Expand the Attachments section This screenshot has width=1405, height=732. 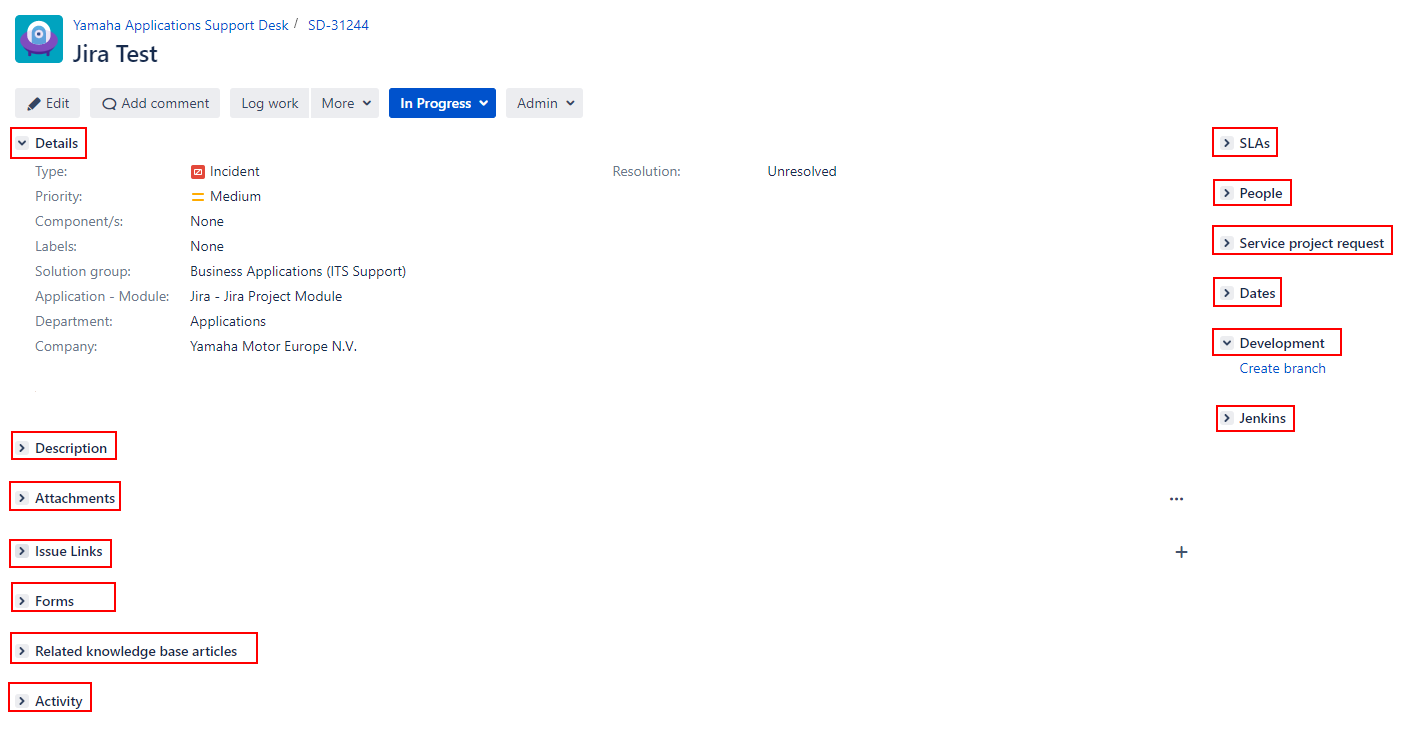[22, 498]
